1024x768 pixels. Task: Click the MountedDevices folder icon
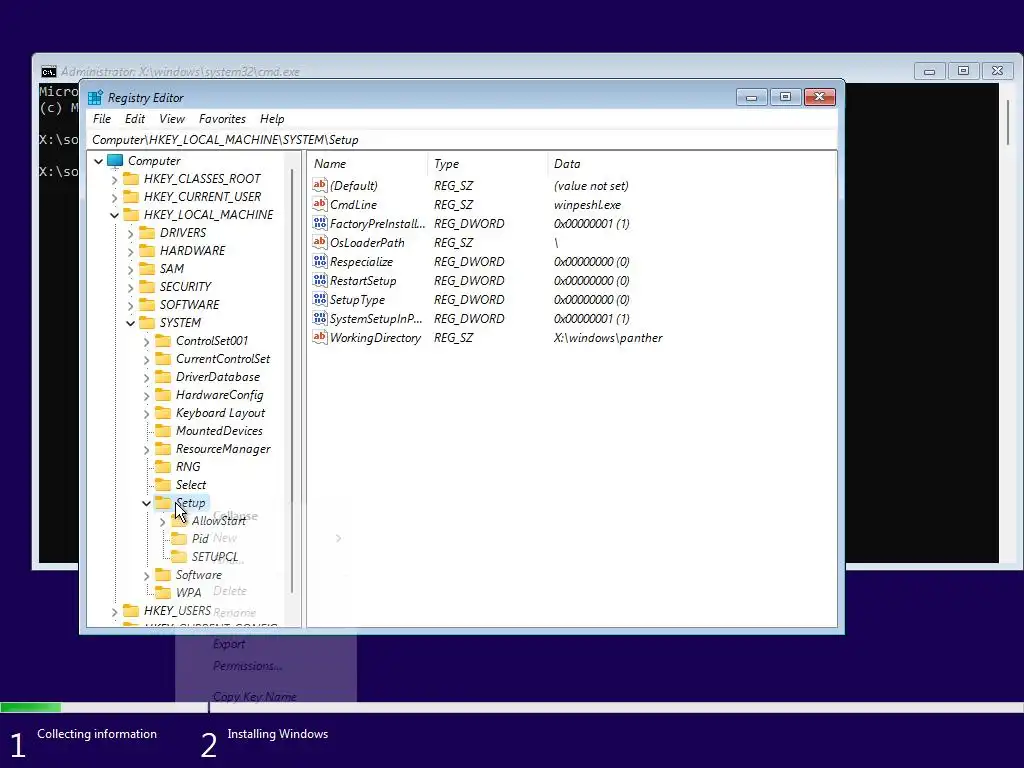[x=163, y=431]
